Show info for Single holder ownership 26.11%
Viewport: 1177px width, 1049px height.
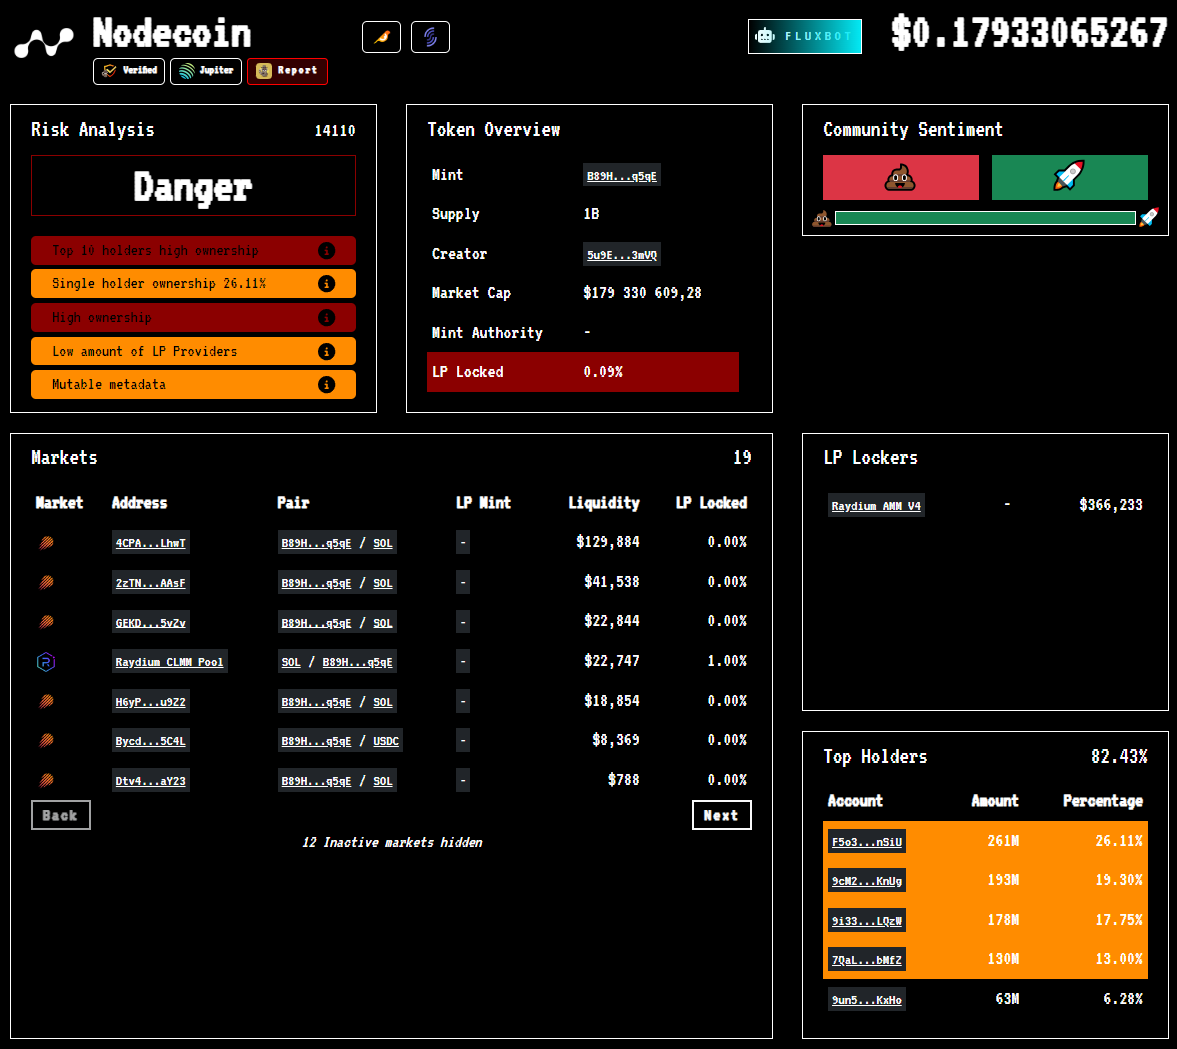327,284
